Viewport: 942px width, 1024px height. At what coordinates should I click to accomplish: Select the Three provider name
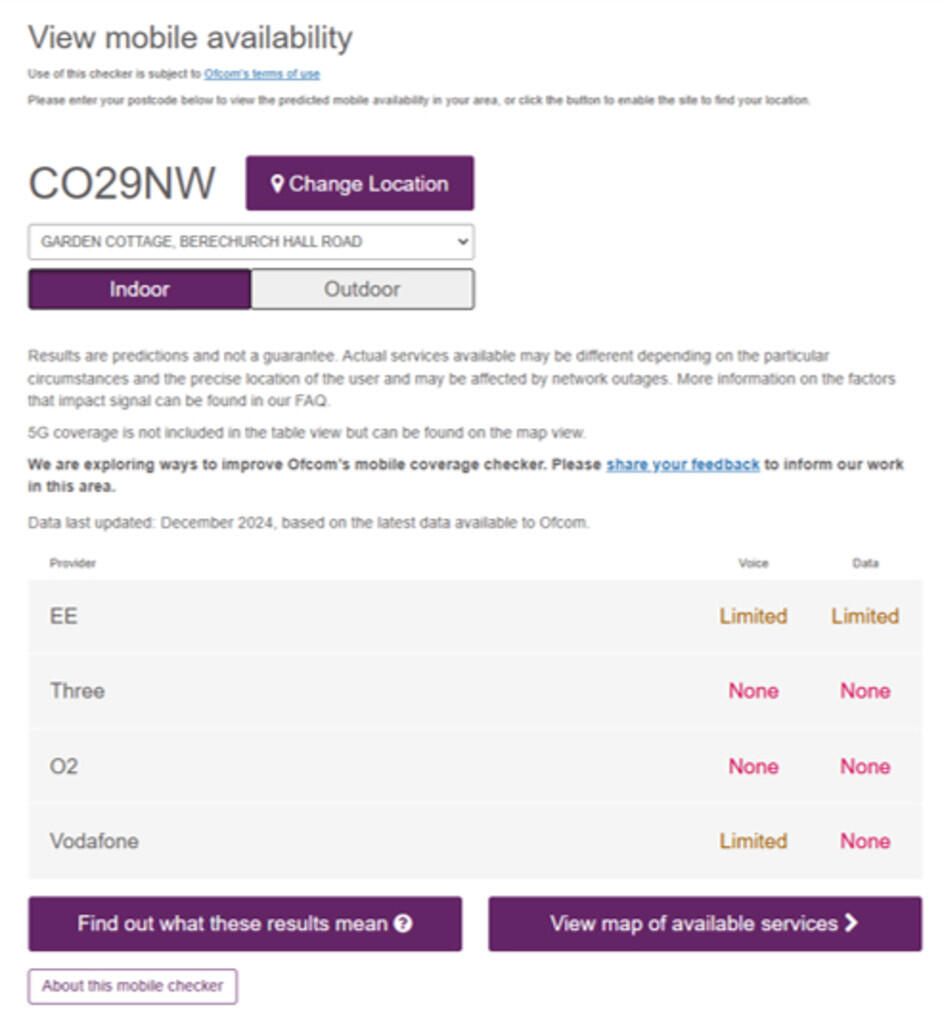click(x=77, y=691)
